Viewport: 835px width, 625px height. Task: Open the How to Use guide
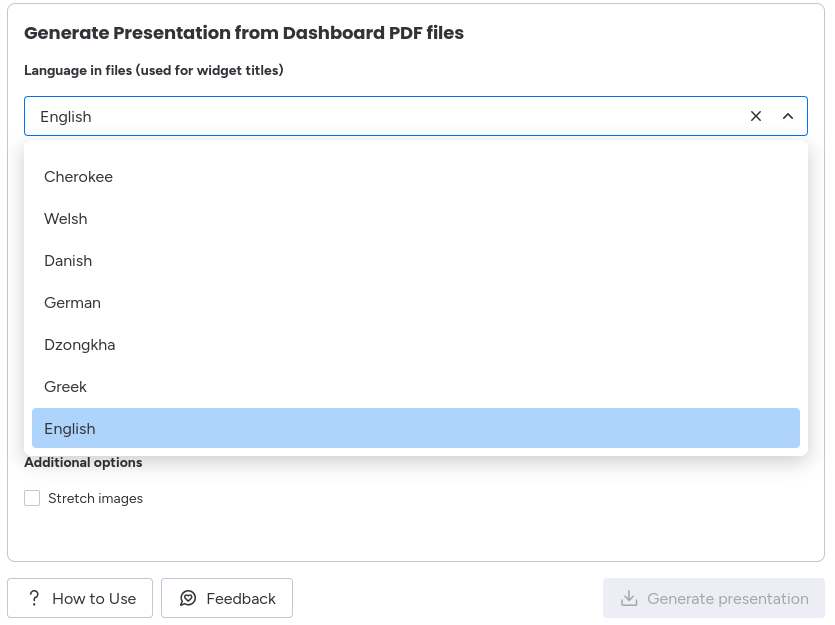coord(80,598)
